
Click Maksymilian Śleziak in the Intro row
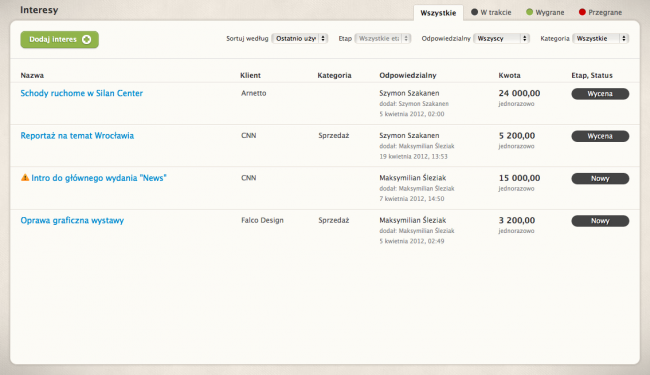tap(412, 178)
